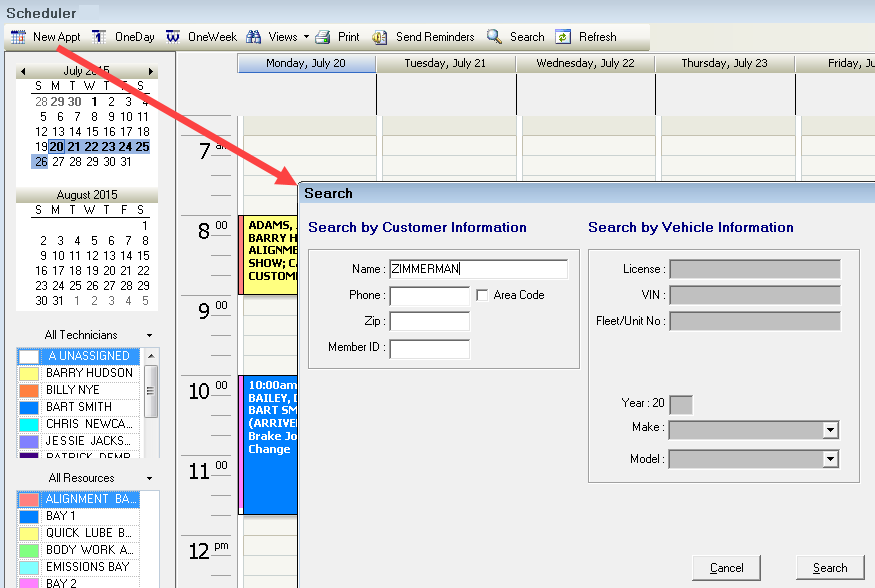875x588 pixels.
Task: Switch to weekly view using the OneWeek icon
Action: tap(172, 36)
